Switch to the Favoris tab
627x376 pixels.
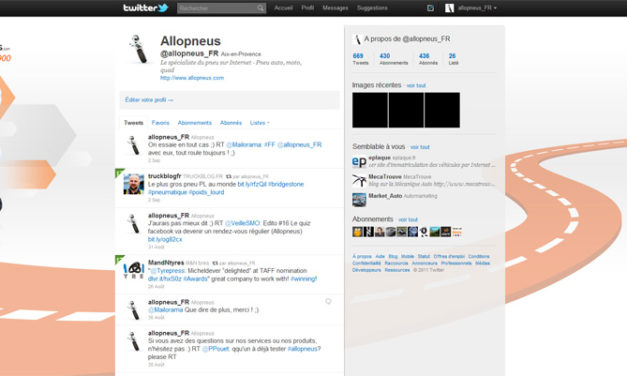(x=160, y=123)
